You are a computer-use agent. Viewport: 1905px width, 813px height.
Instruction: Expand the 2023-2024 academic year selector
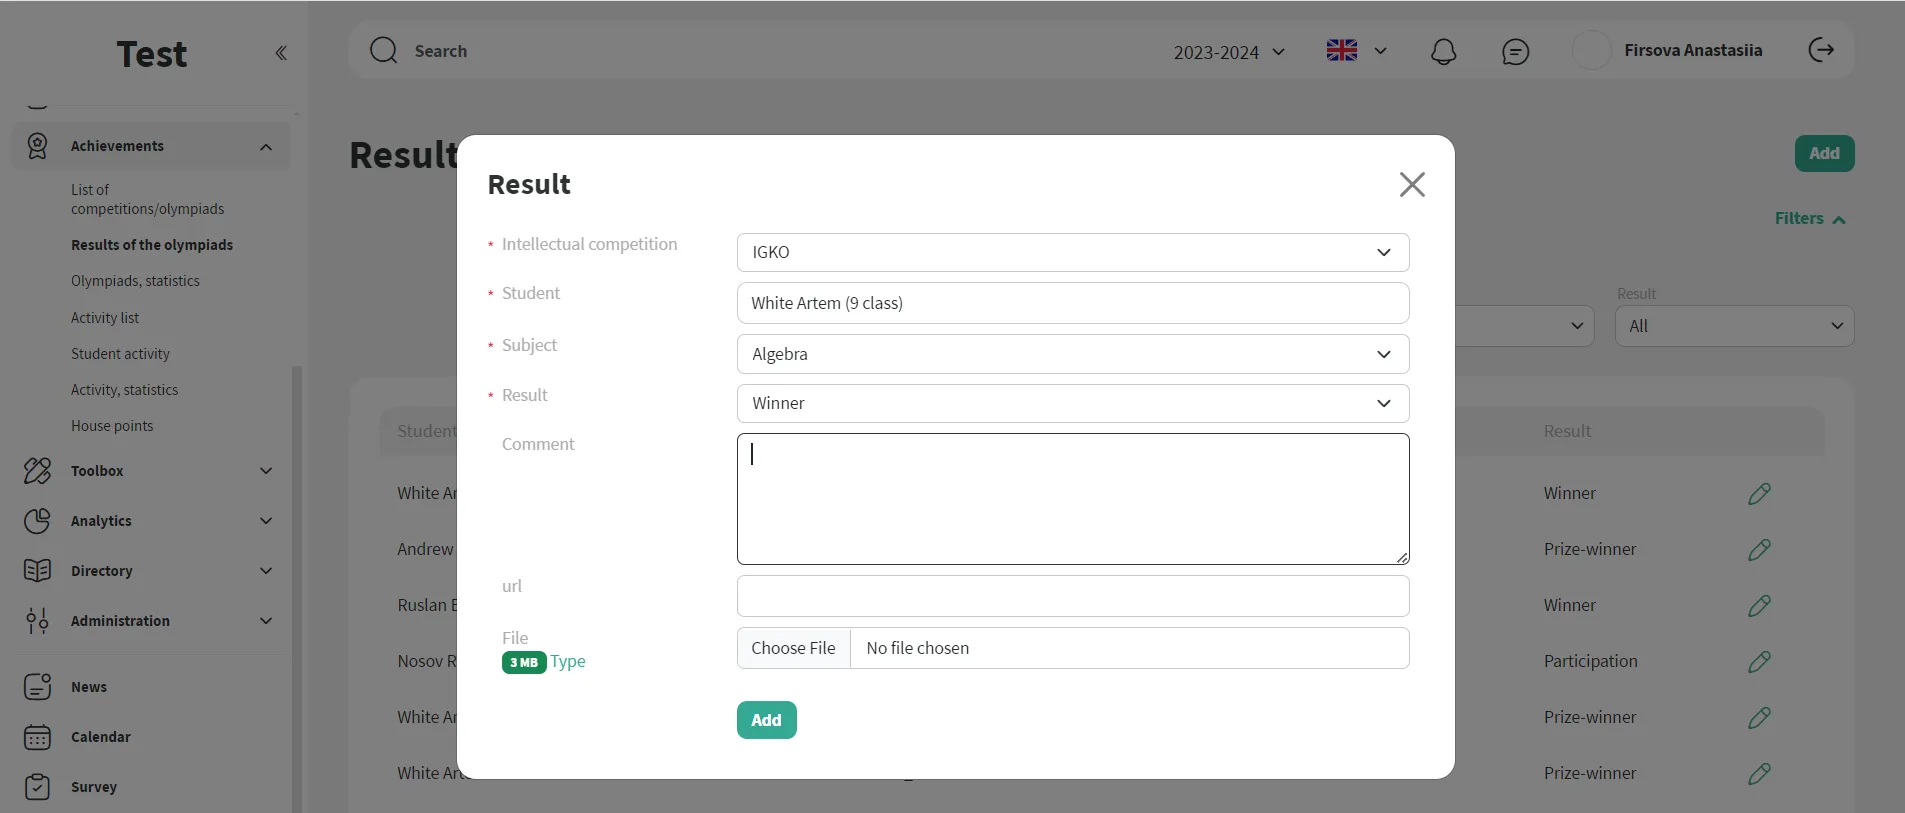(1228, 52)
